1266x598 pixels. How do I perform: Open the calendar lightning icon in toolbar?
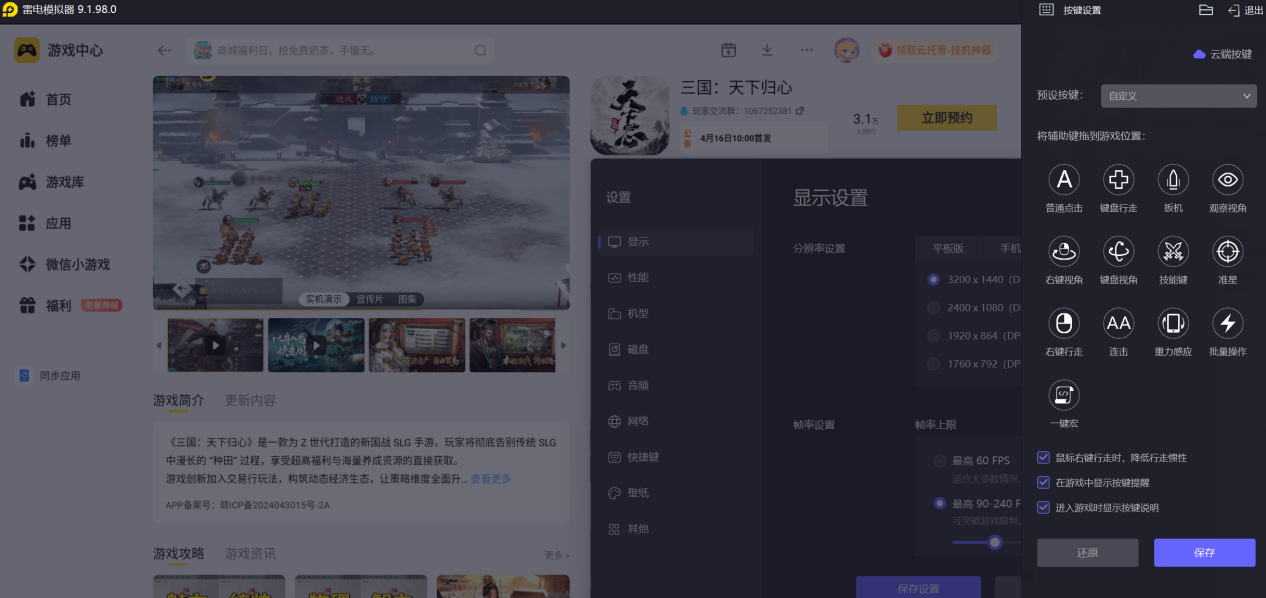[728, 50]
